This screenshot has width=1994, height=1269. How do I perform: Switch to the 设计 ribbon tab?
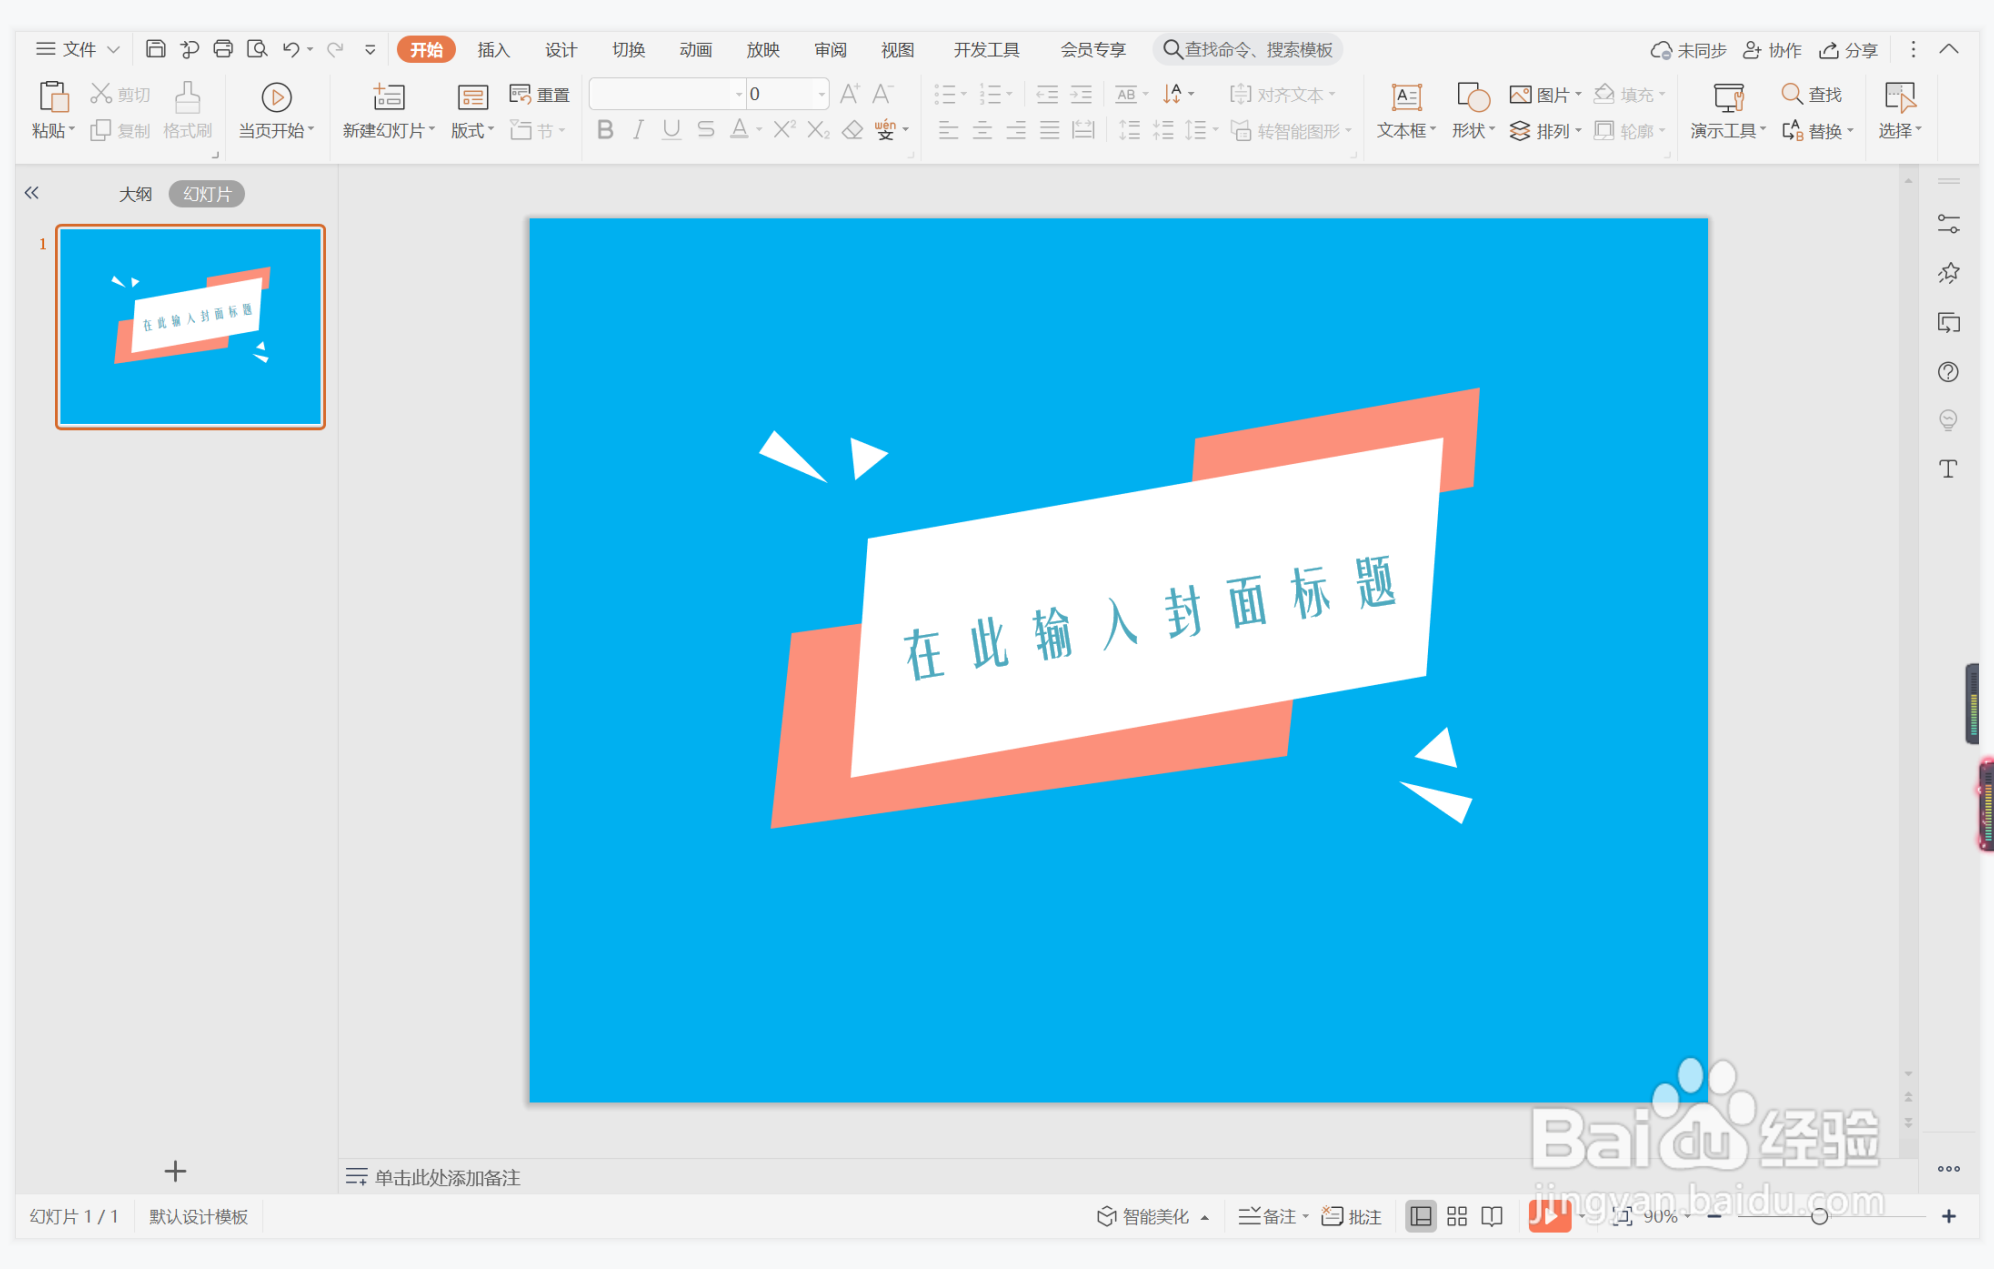click(x=560, y=49)
